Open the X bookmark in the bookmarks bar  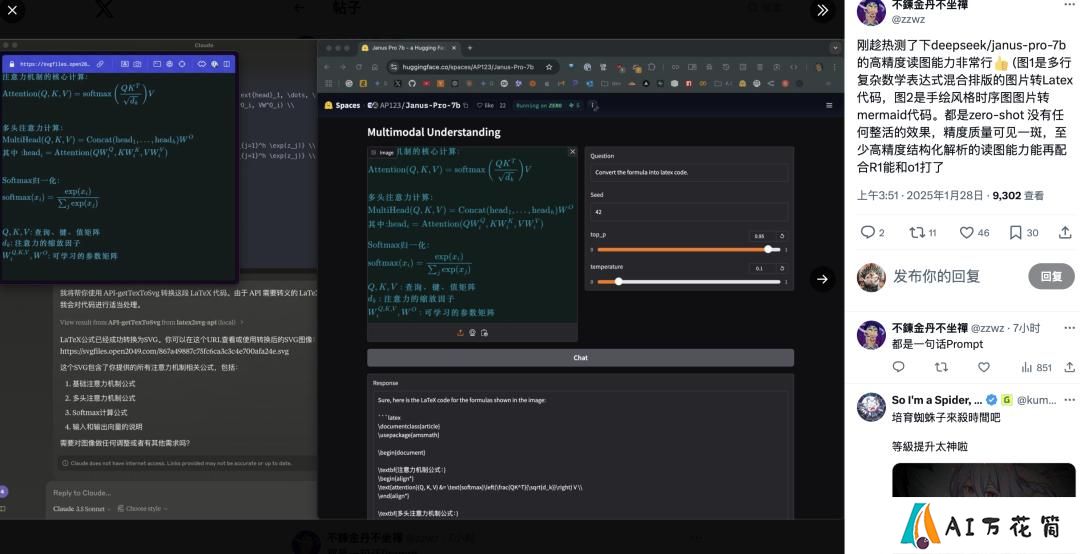[x=397, y=83]
